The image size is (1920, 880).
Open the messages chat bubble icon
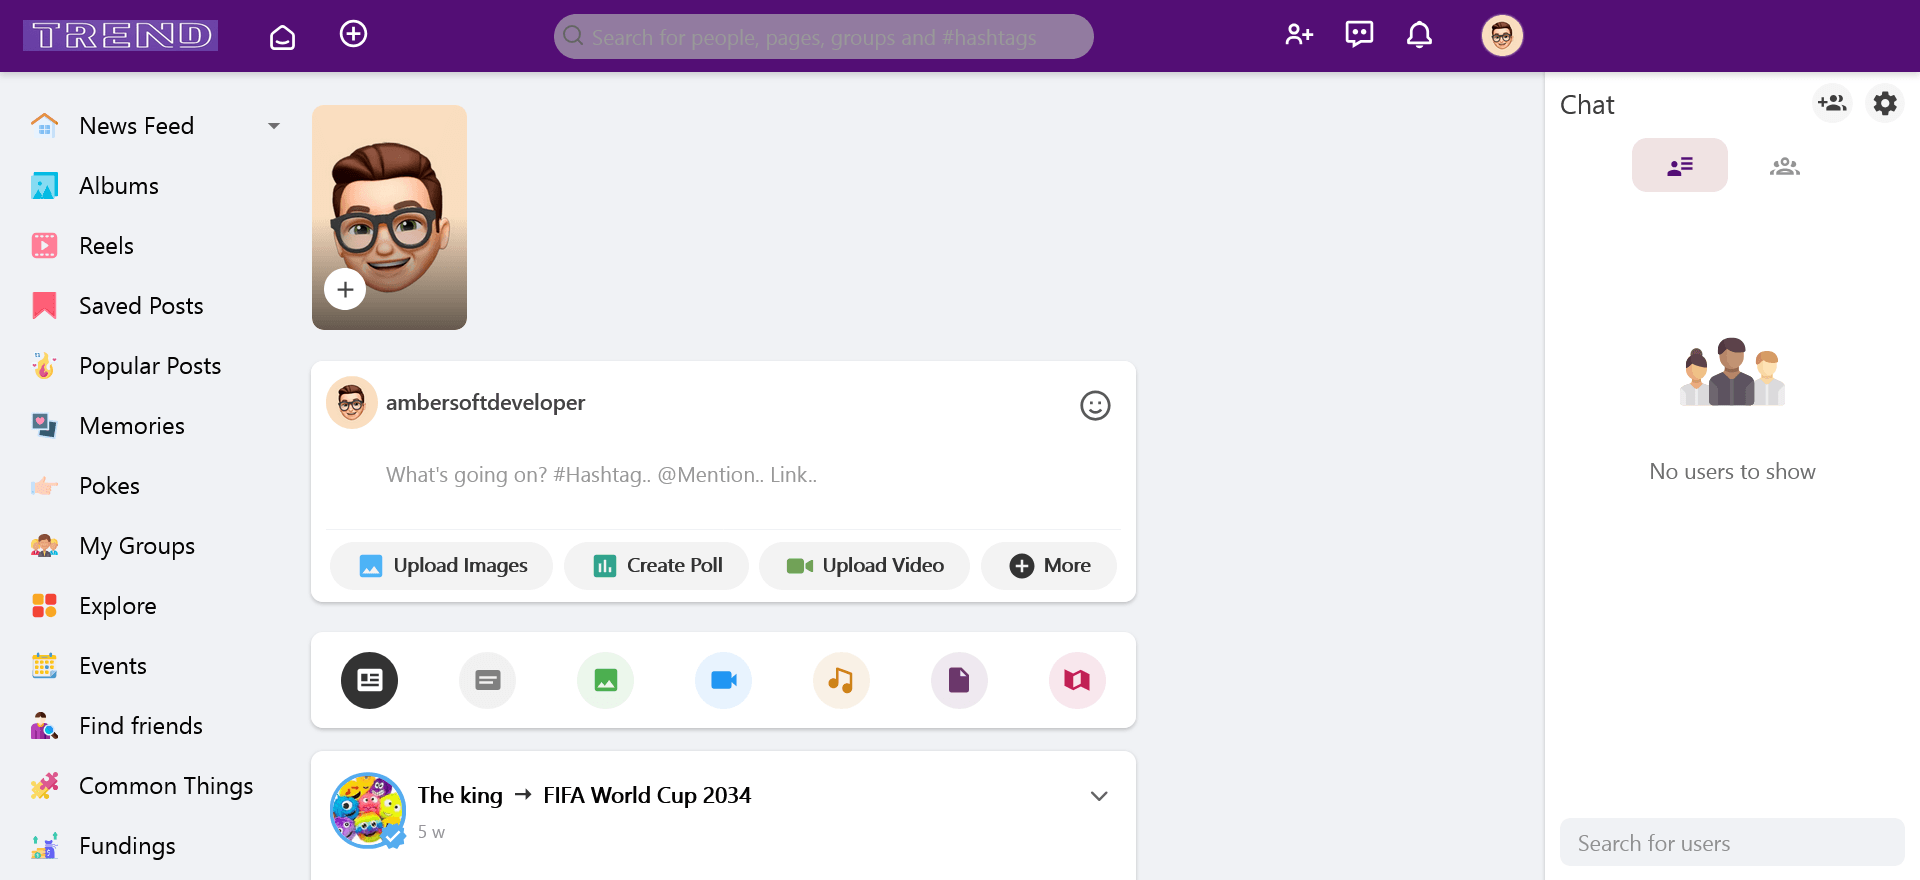click(1359, 35)
